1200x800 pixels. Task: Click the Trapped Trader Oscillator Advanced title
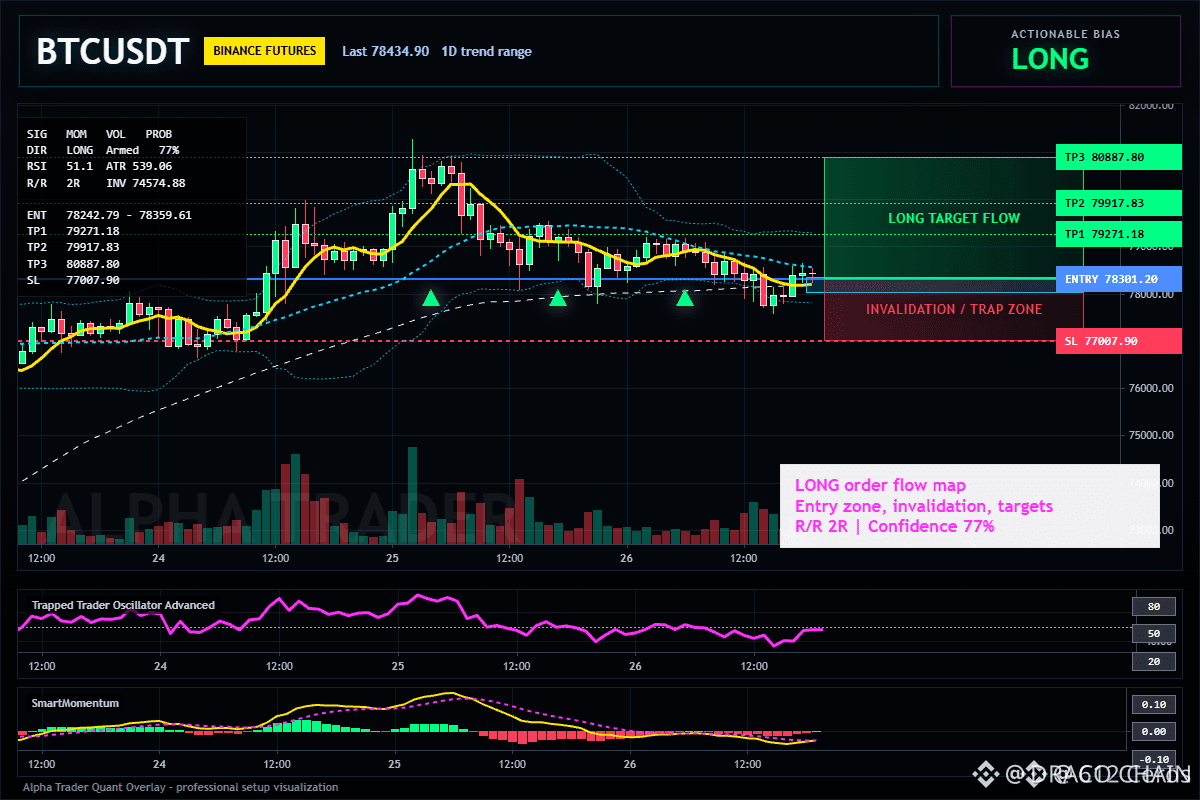(x=123, y=605)
